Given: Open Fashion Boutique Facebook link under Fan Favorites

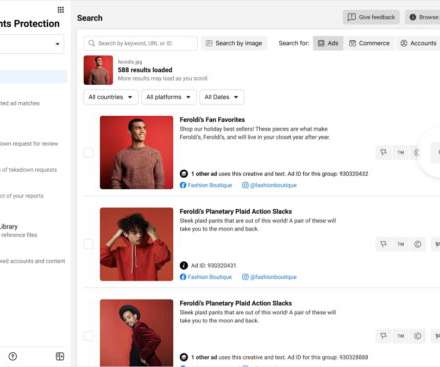Looking at the screenshot, I should (x=206, y=185).
